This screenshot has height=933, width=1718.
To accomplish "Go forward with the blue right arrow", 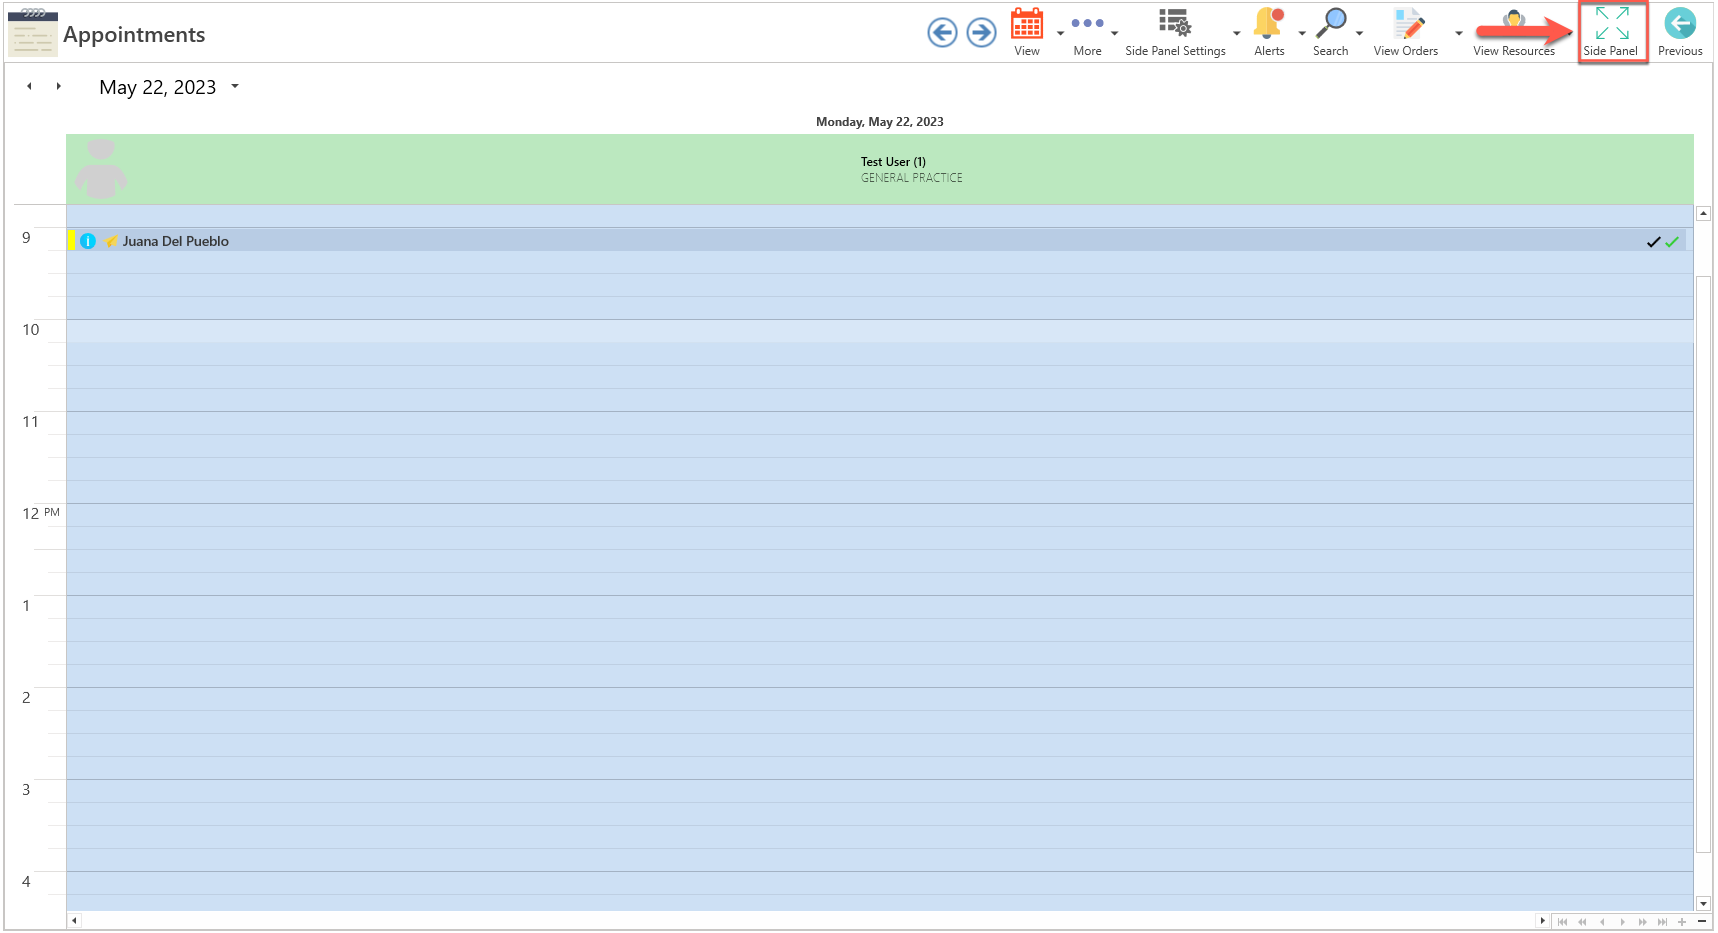I will tap(982, 32).
